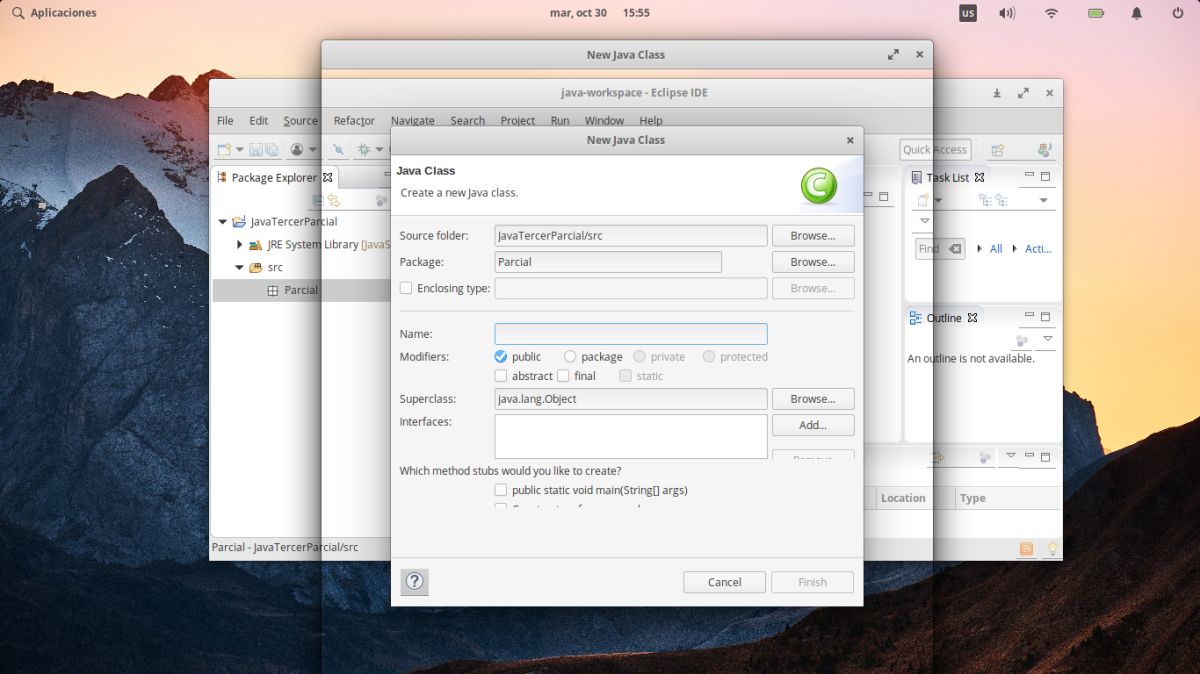The width and height of the screenshot is (1200, 674).
Task: Open the battery indicator in top panel
Action: [1096, 13]
